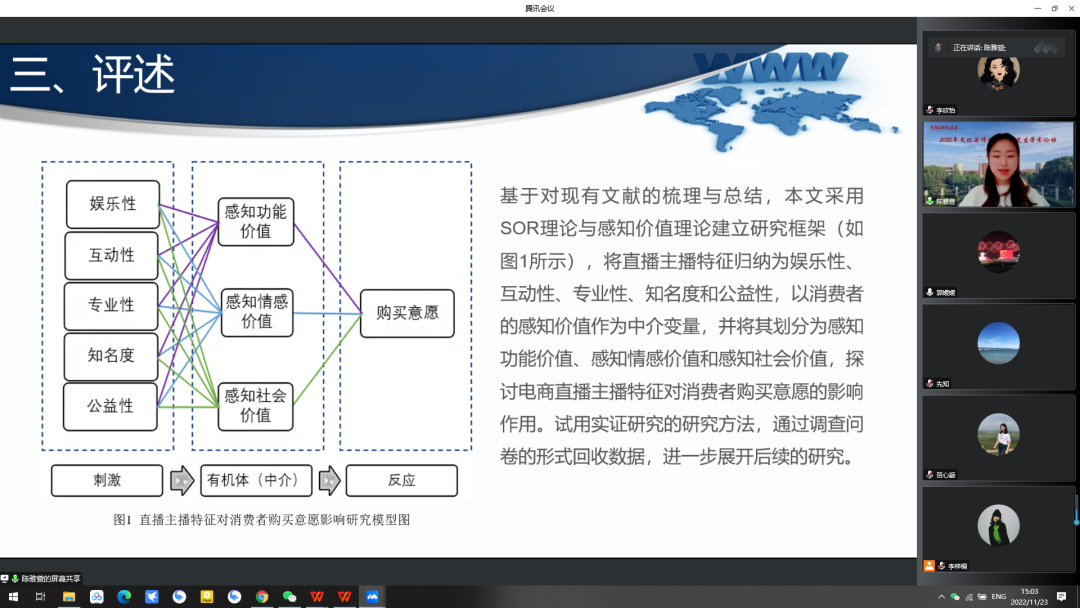Open Tencent Meeting from the taskbar
Image resolution: width=1080 pixels, height=608 pixels.
tap(371, 596)
